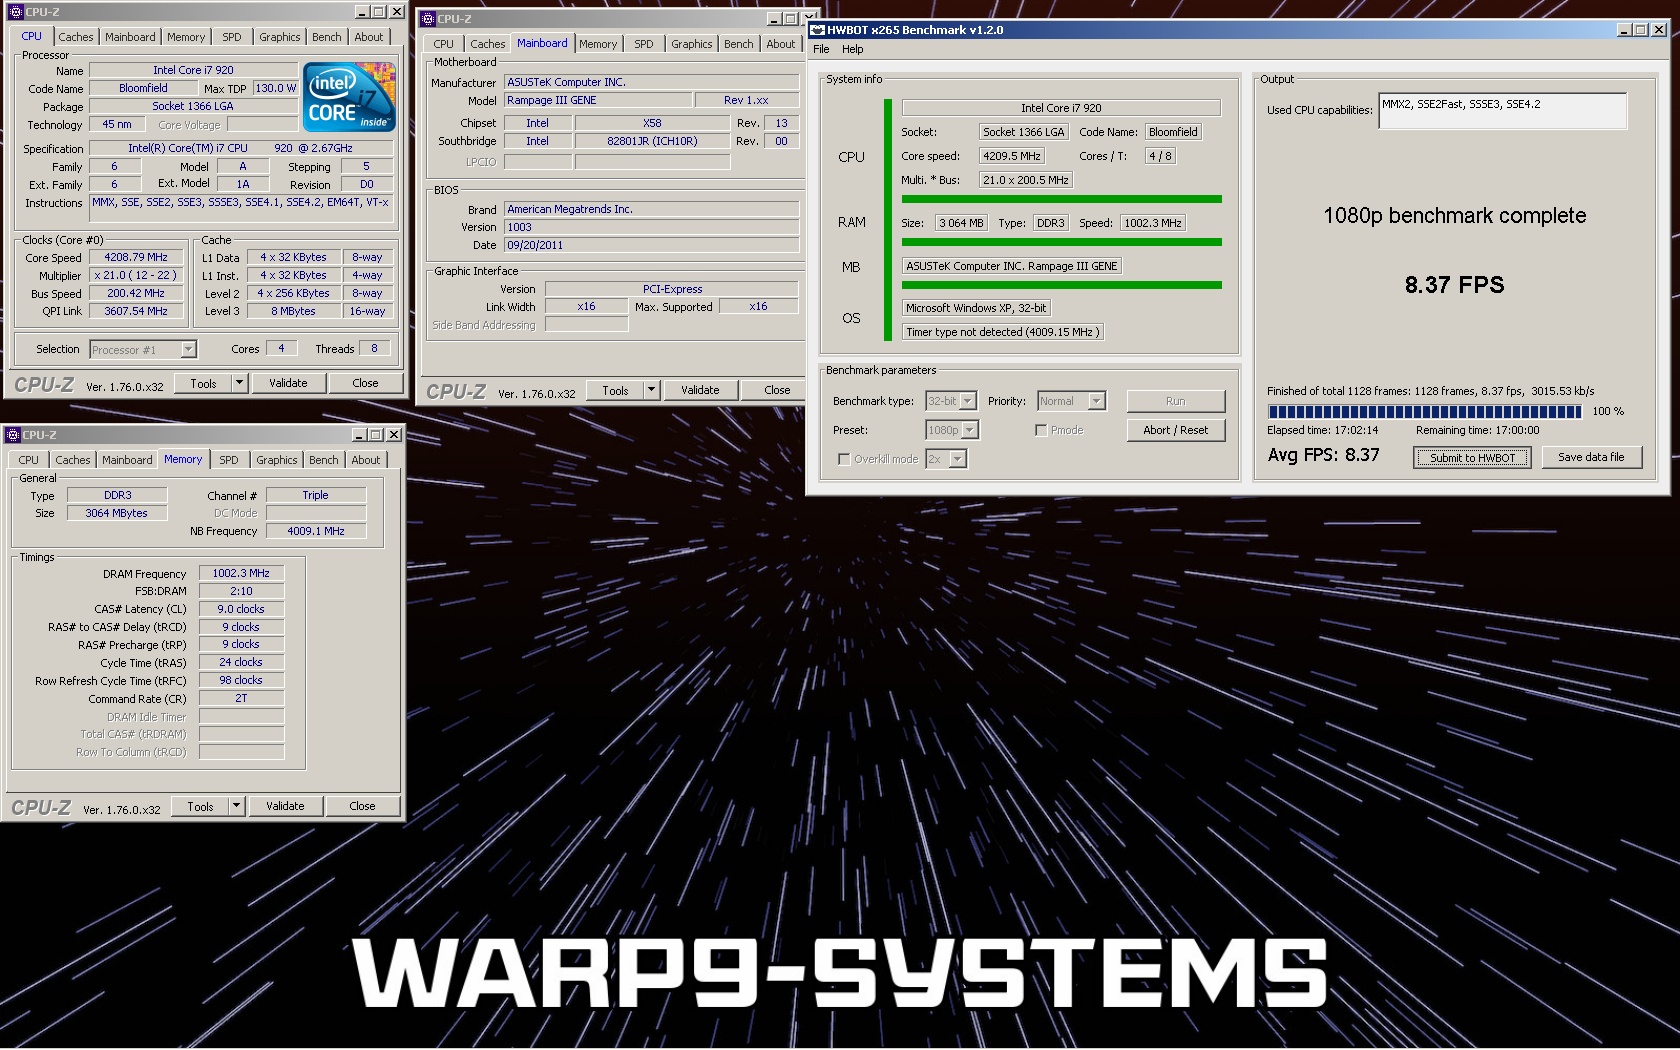
Task: Open the Overkill mode 2x dropdown
Action: (958, 459)
